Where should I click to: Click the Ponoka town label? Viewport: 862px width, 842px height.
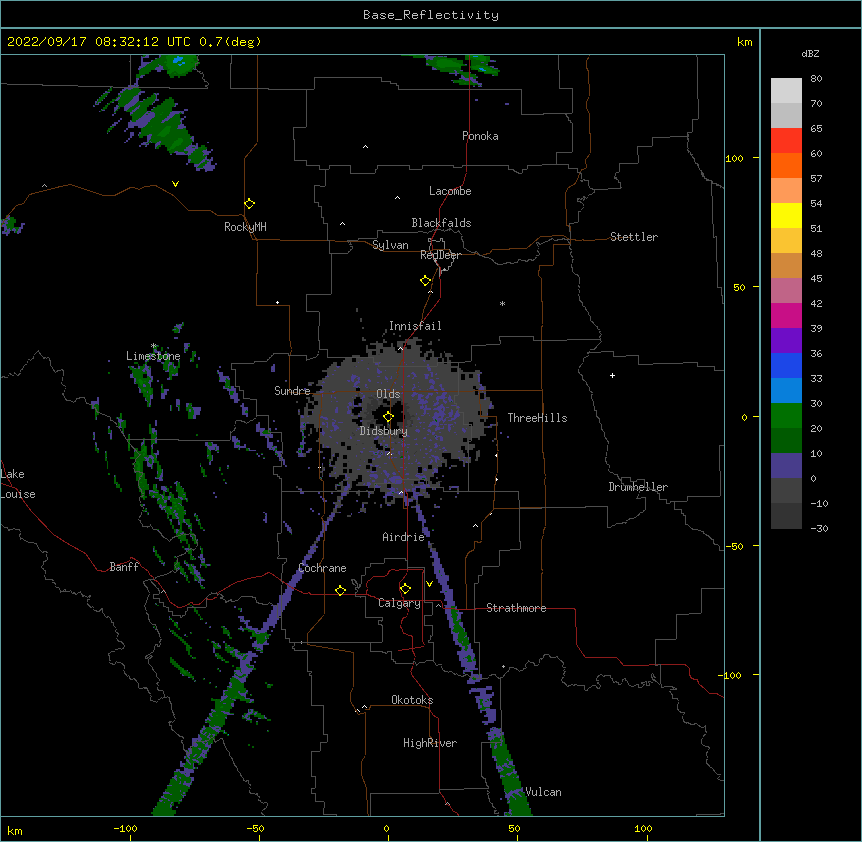(x=480, y=136)
